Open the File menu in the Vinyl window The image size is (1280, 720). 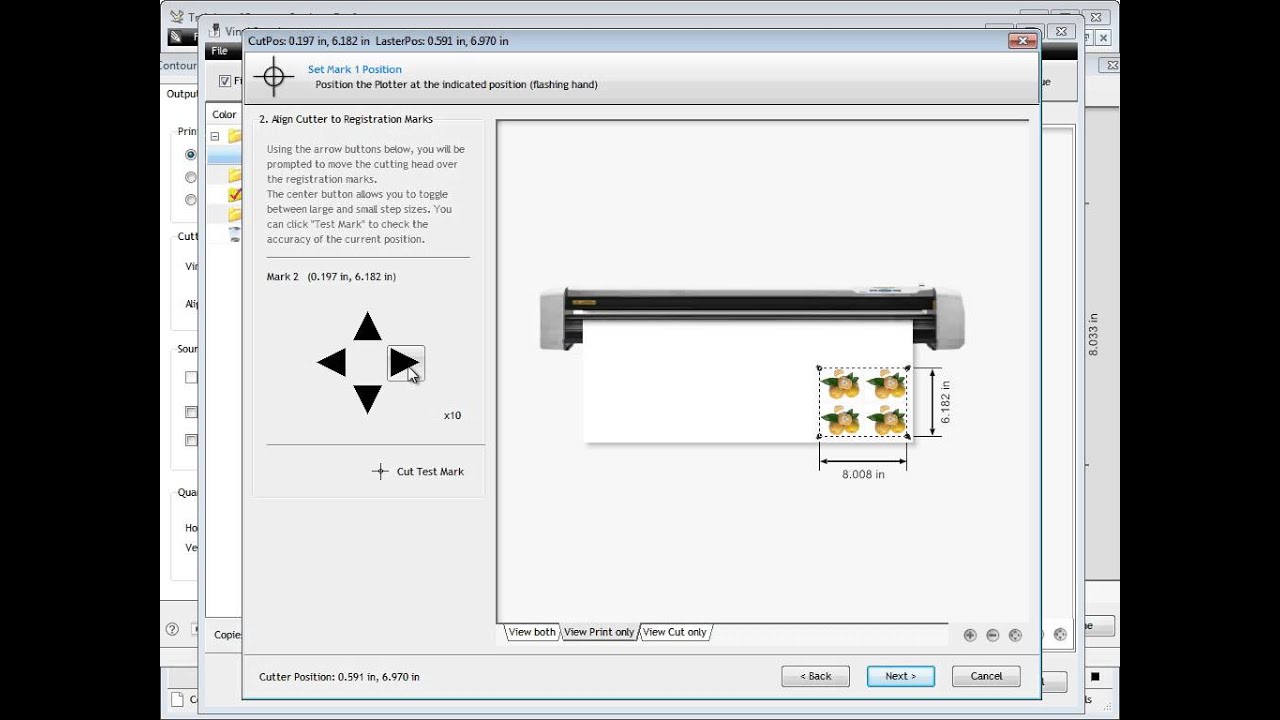click(x=218, y=51)
